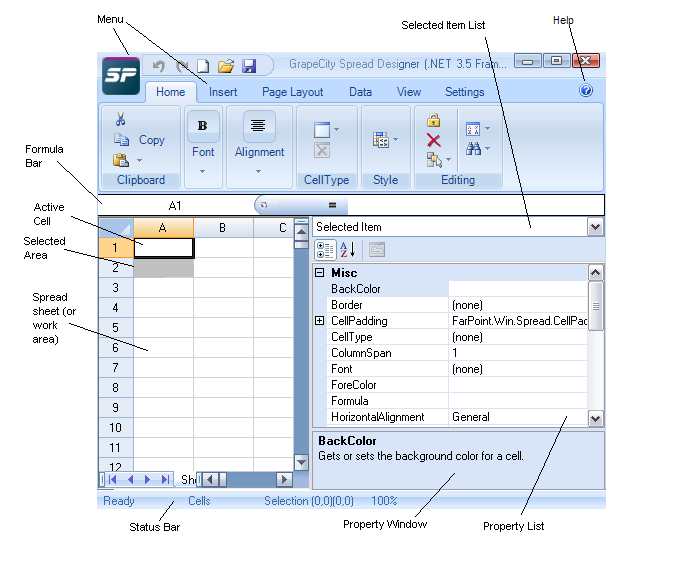The height and width of the screenshot is (572, 678).
Task: Open the Paste dropdown arrow
Action: pos(139,160)
